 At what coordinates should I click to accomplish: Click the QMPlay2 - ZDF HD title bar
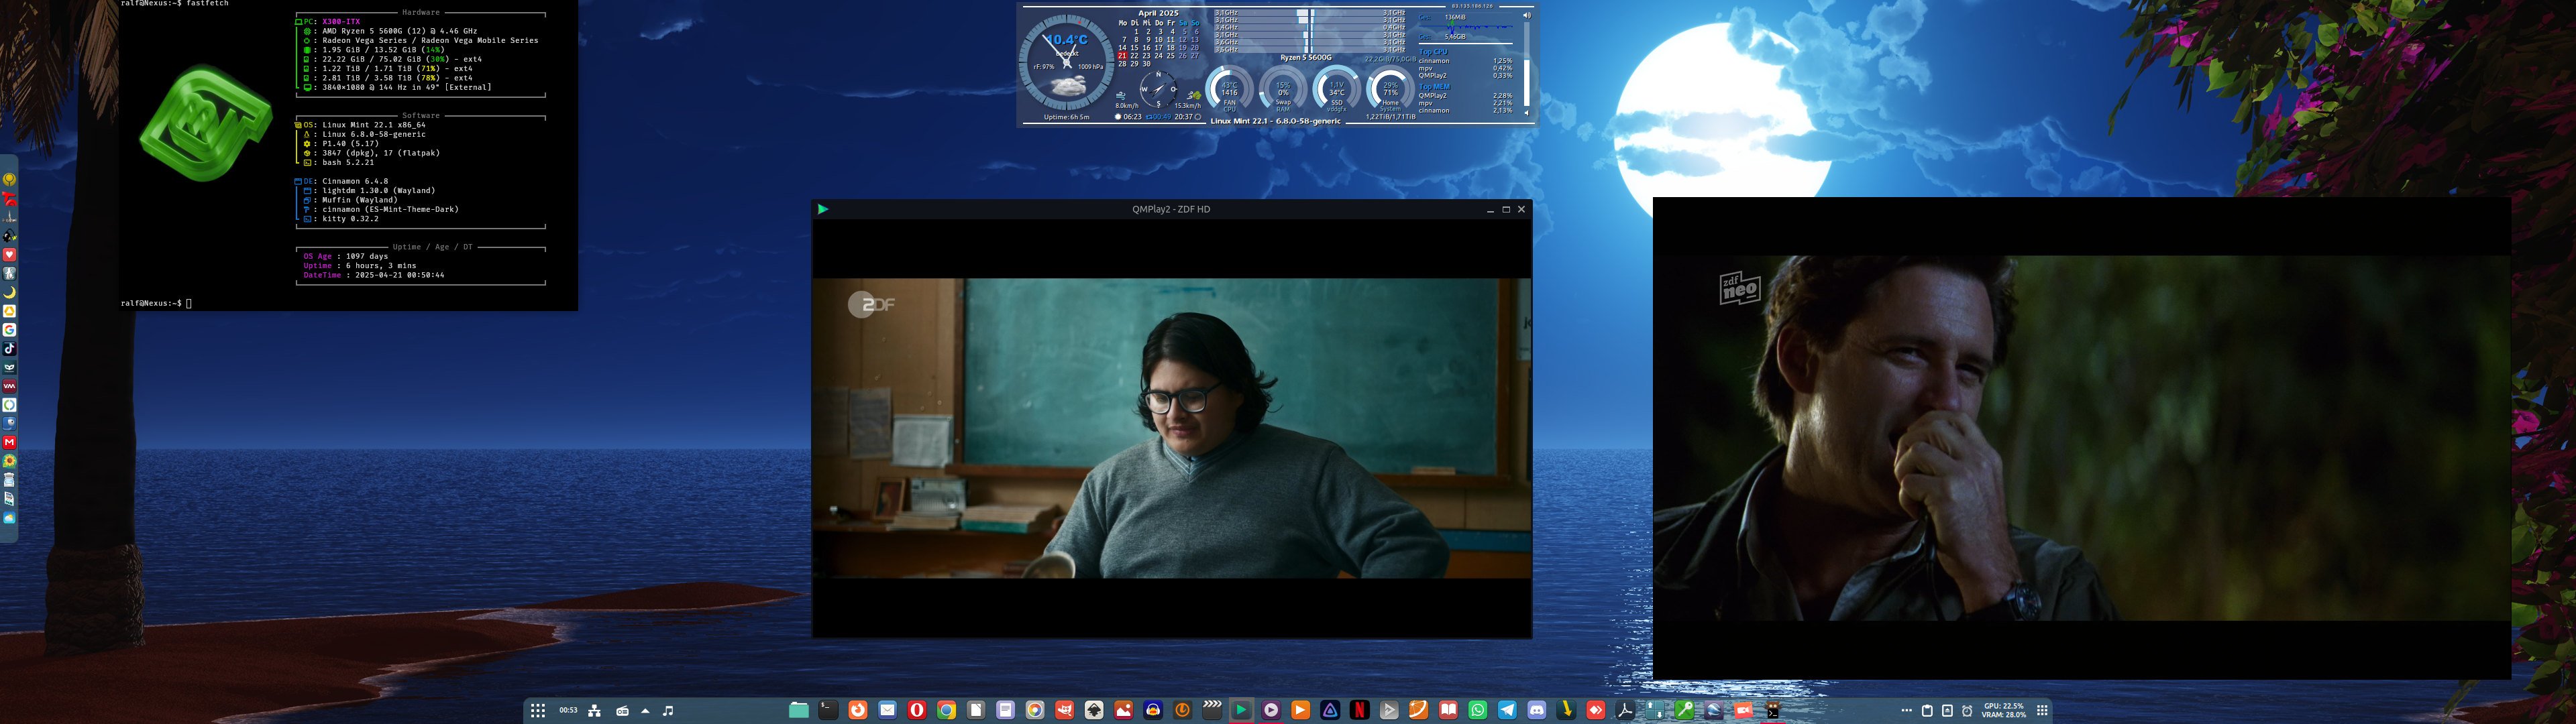point(1170,209)
